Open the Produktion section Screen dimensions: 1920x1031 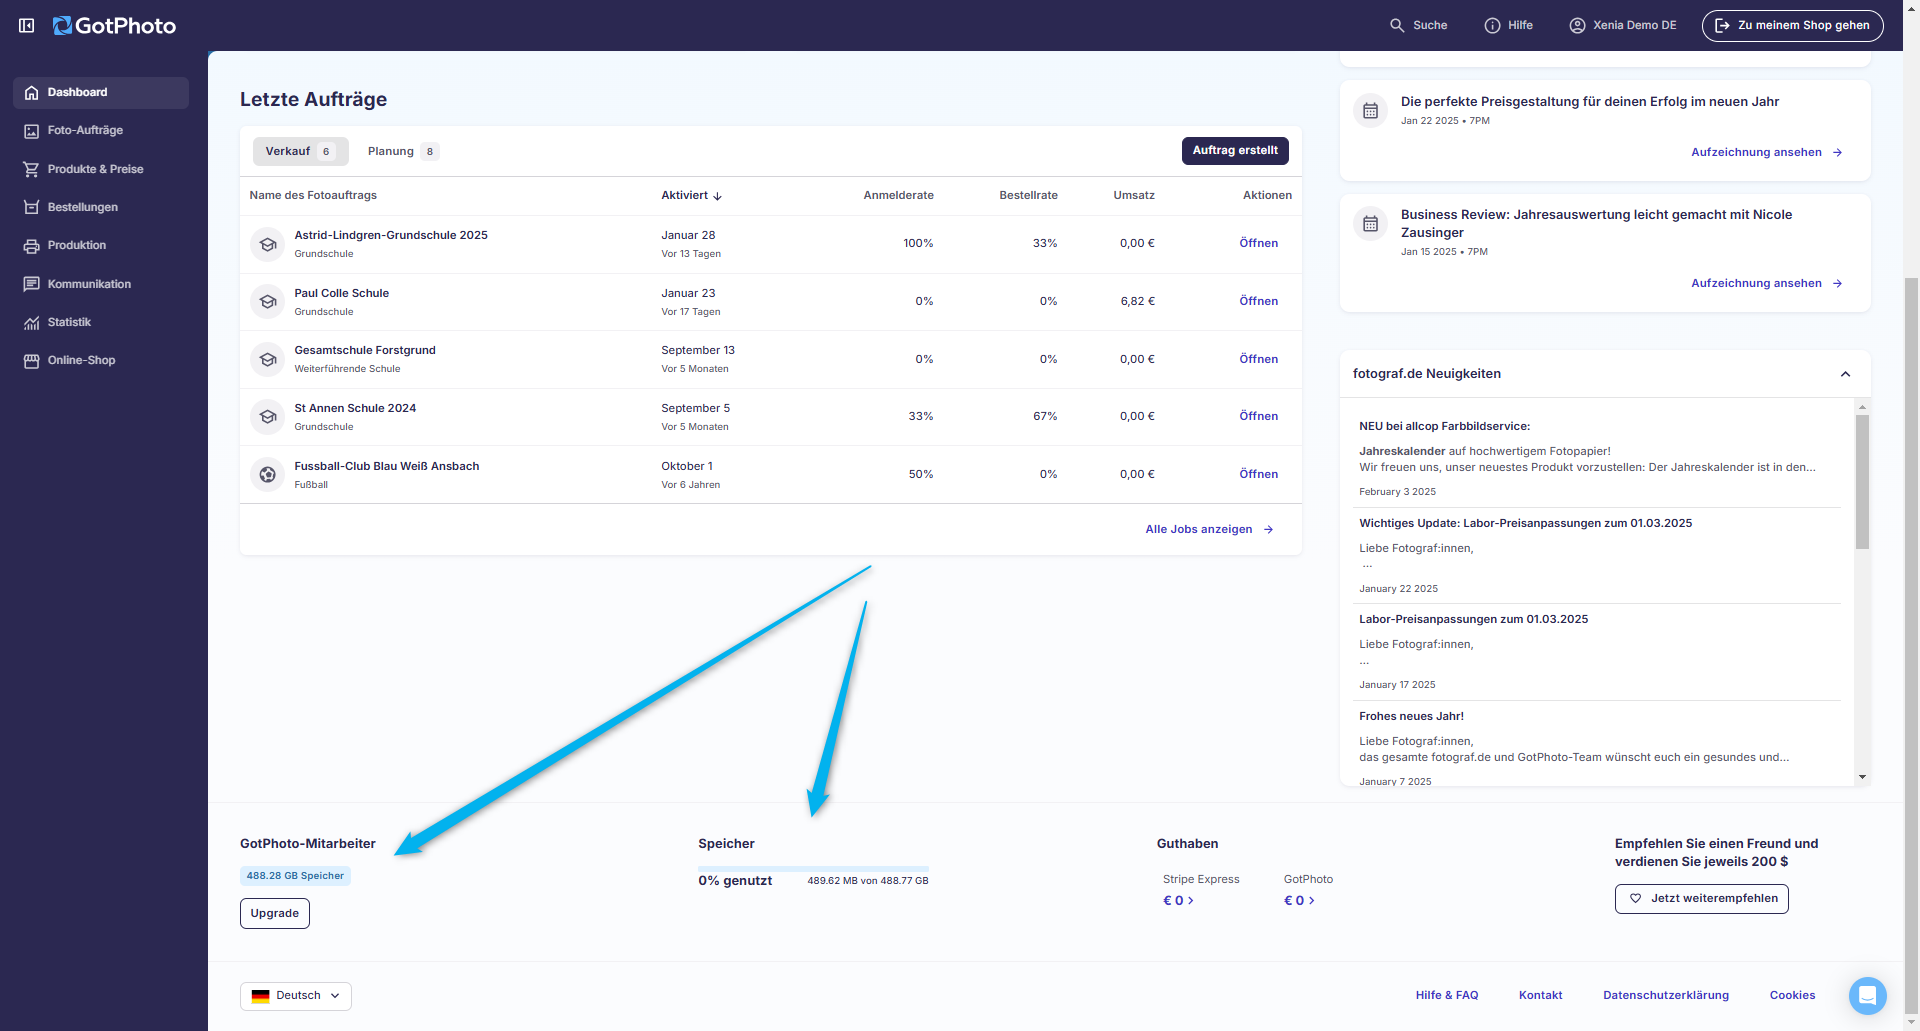[76, 245]
